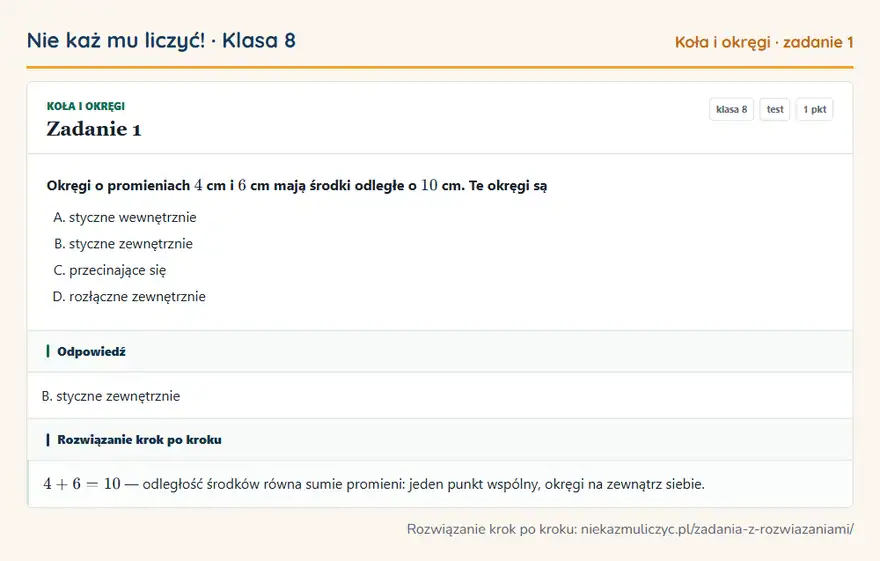
Task: Click the '1 pkt' tag
Action: (x=814, y=109)
